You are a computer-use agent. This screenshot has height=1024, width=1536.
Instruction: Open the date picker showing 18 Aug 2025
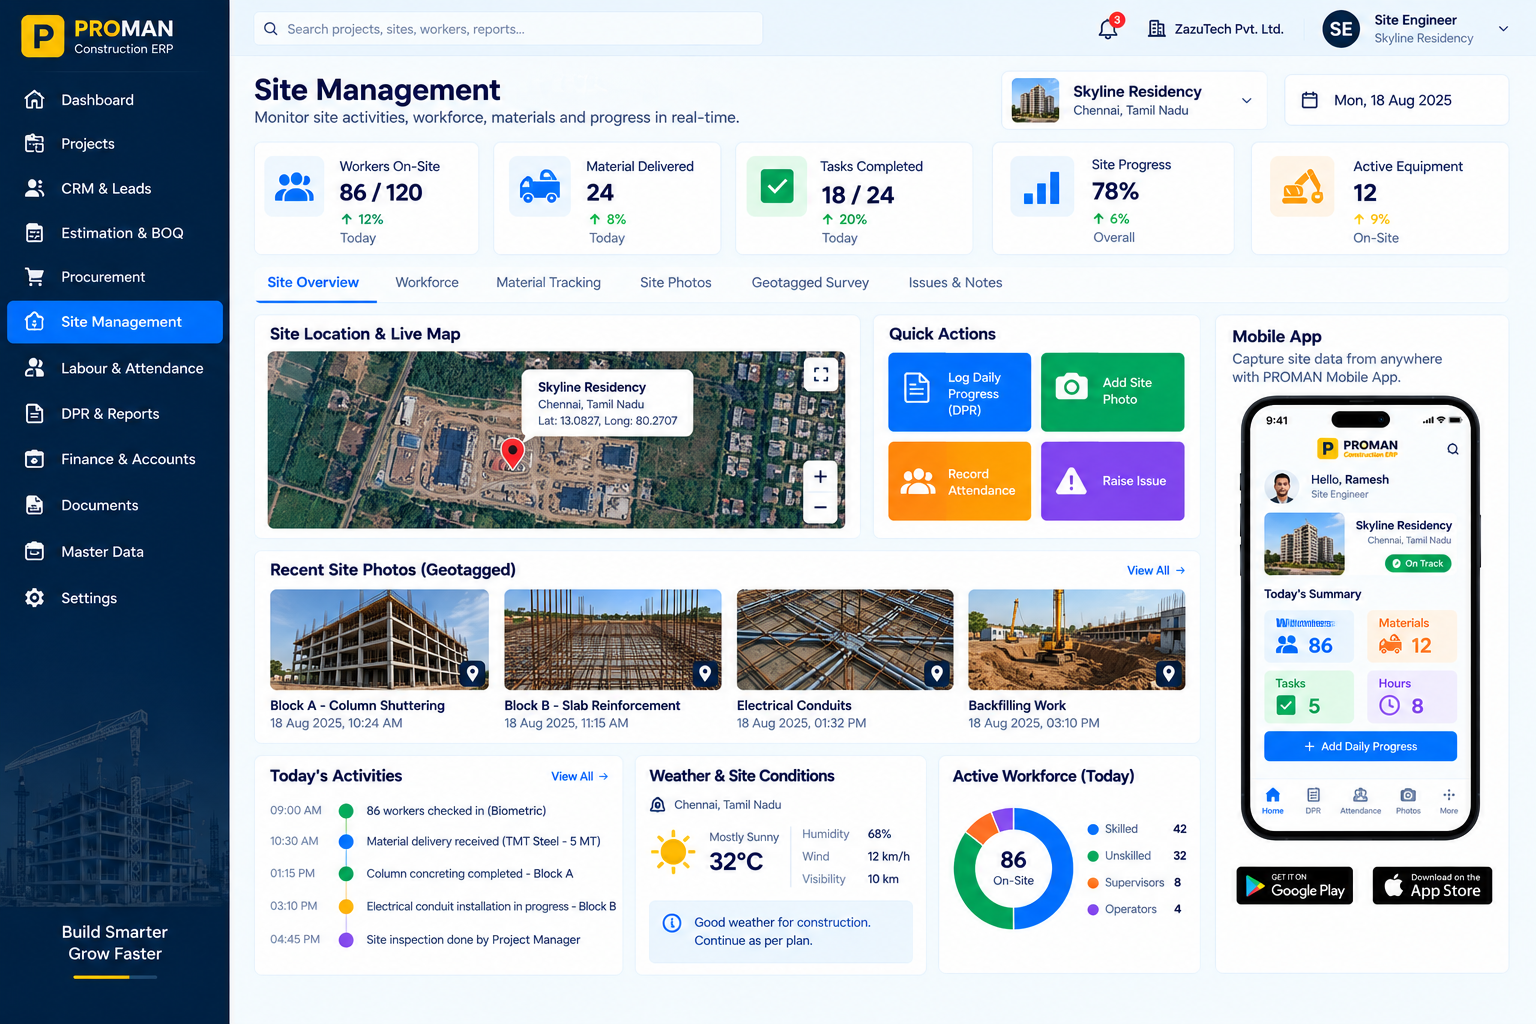tap(1396, 100)
